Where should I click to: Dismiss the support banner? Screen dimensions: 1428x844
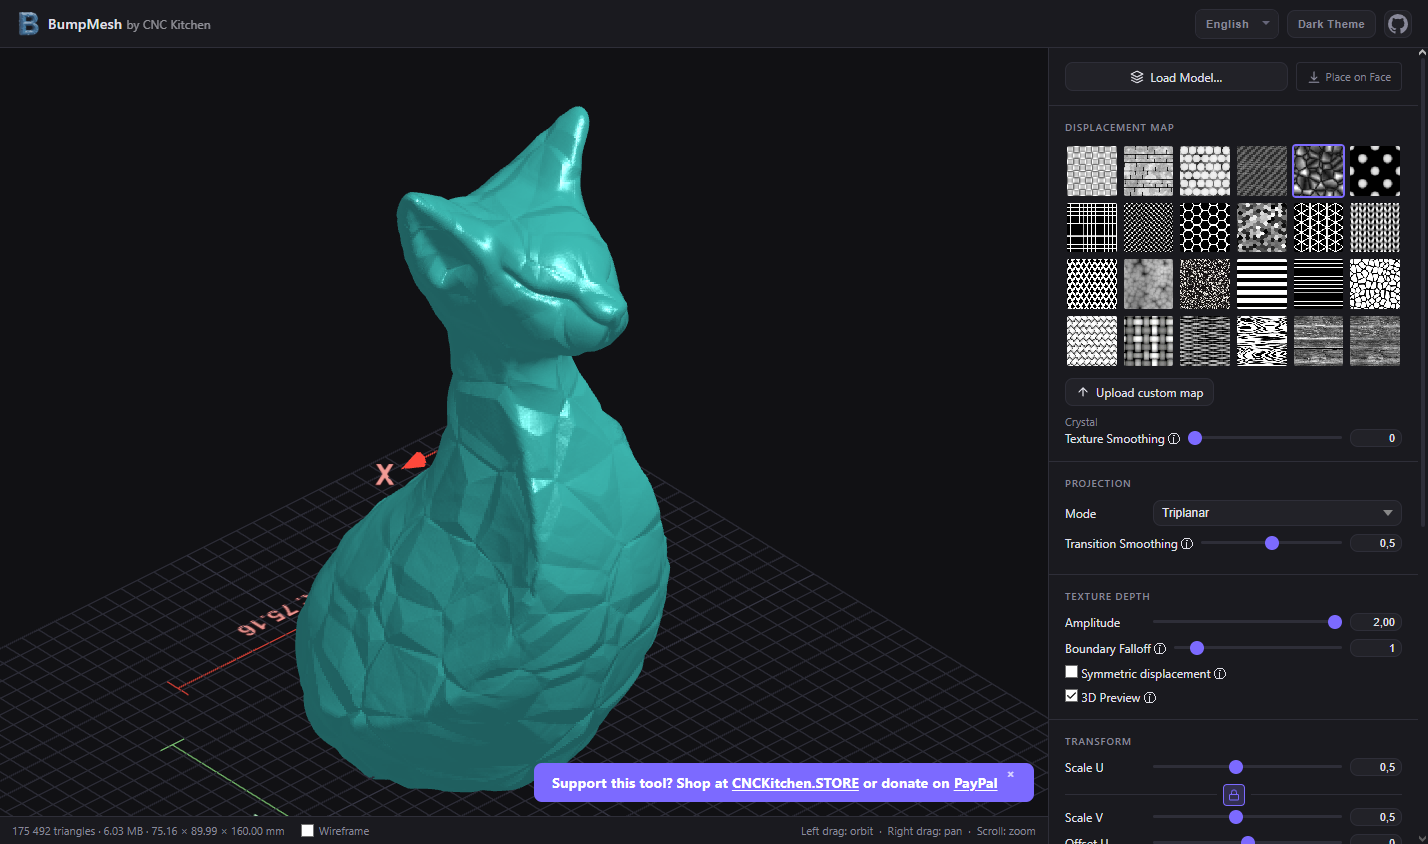(1010, 774)
